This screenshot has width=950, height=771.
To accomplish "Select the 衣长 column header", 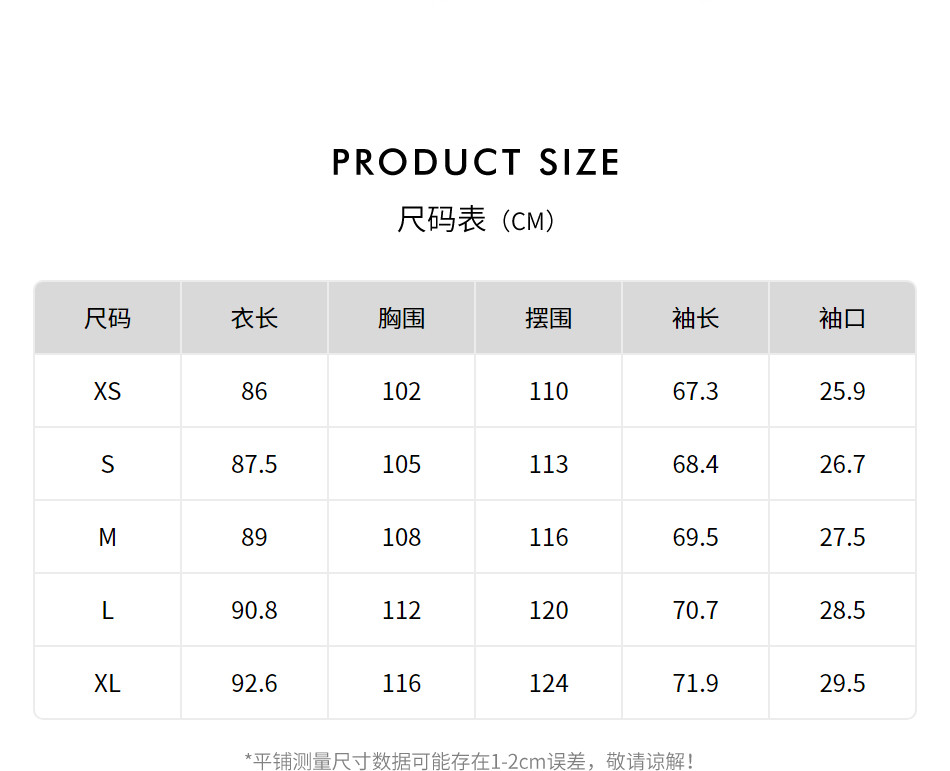I will (x=255, y=319).
